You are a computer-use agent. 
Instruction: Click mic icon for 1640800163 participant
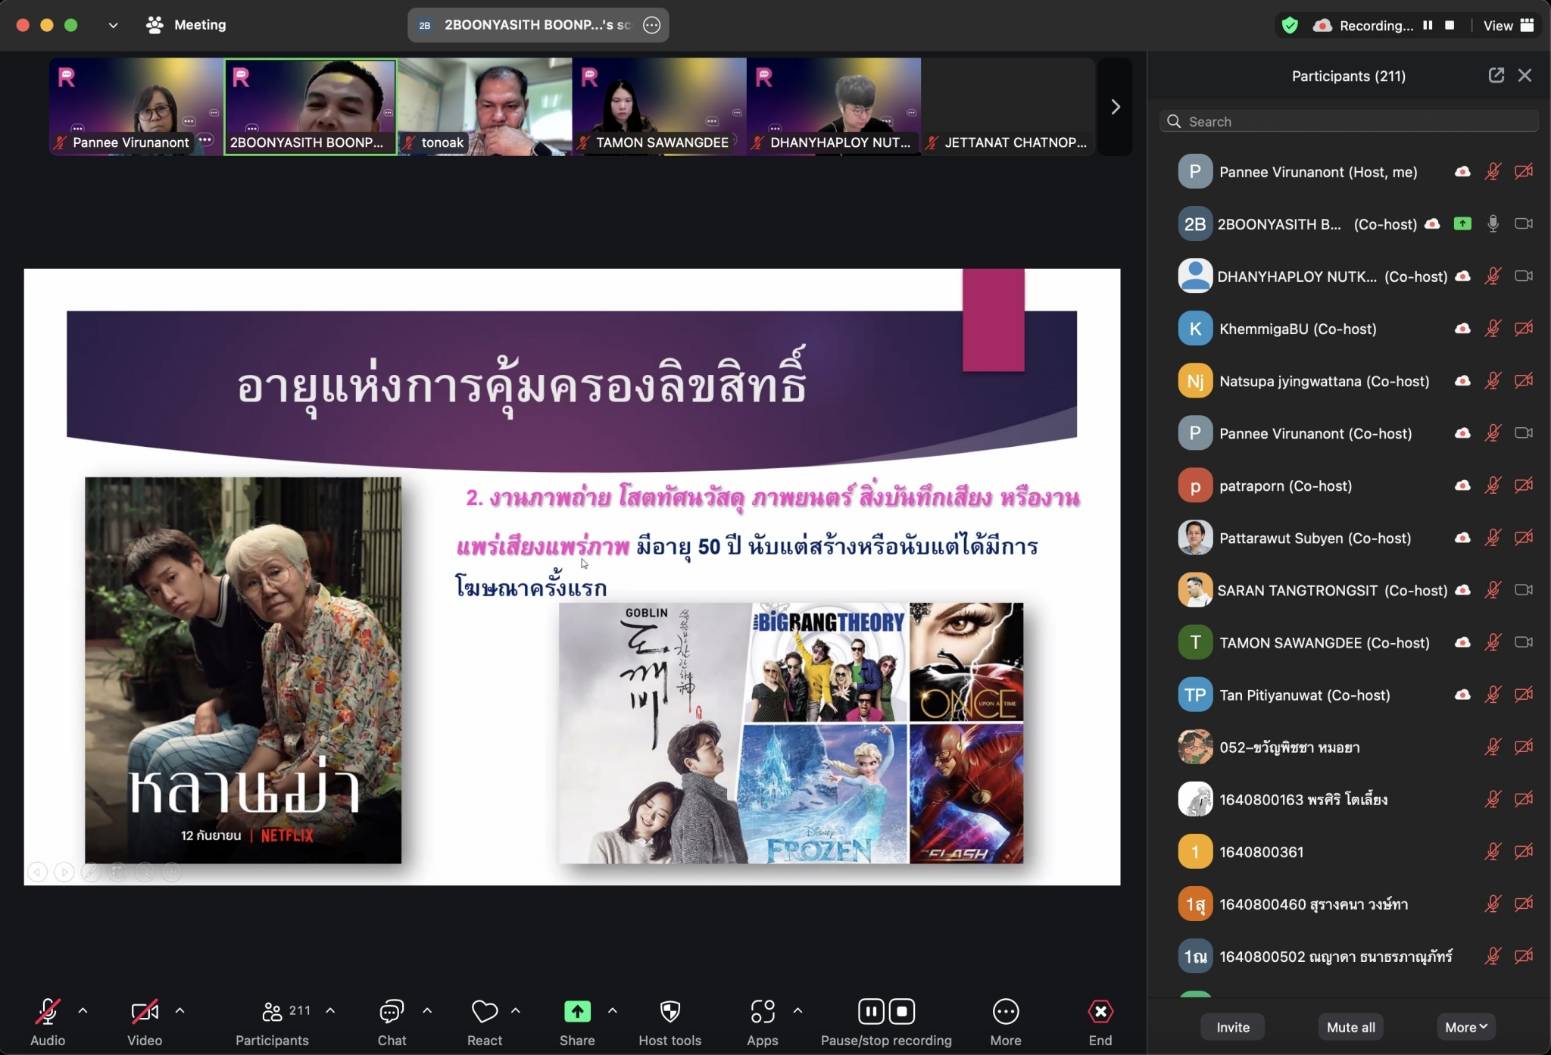click(x=1493, y=799)
